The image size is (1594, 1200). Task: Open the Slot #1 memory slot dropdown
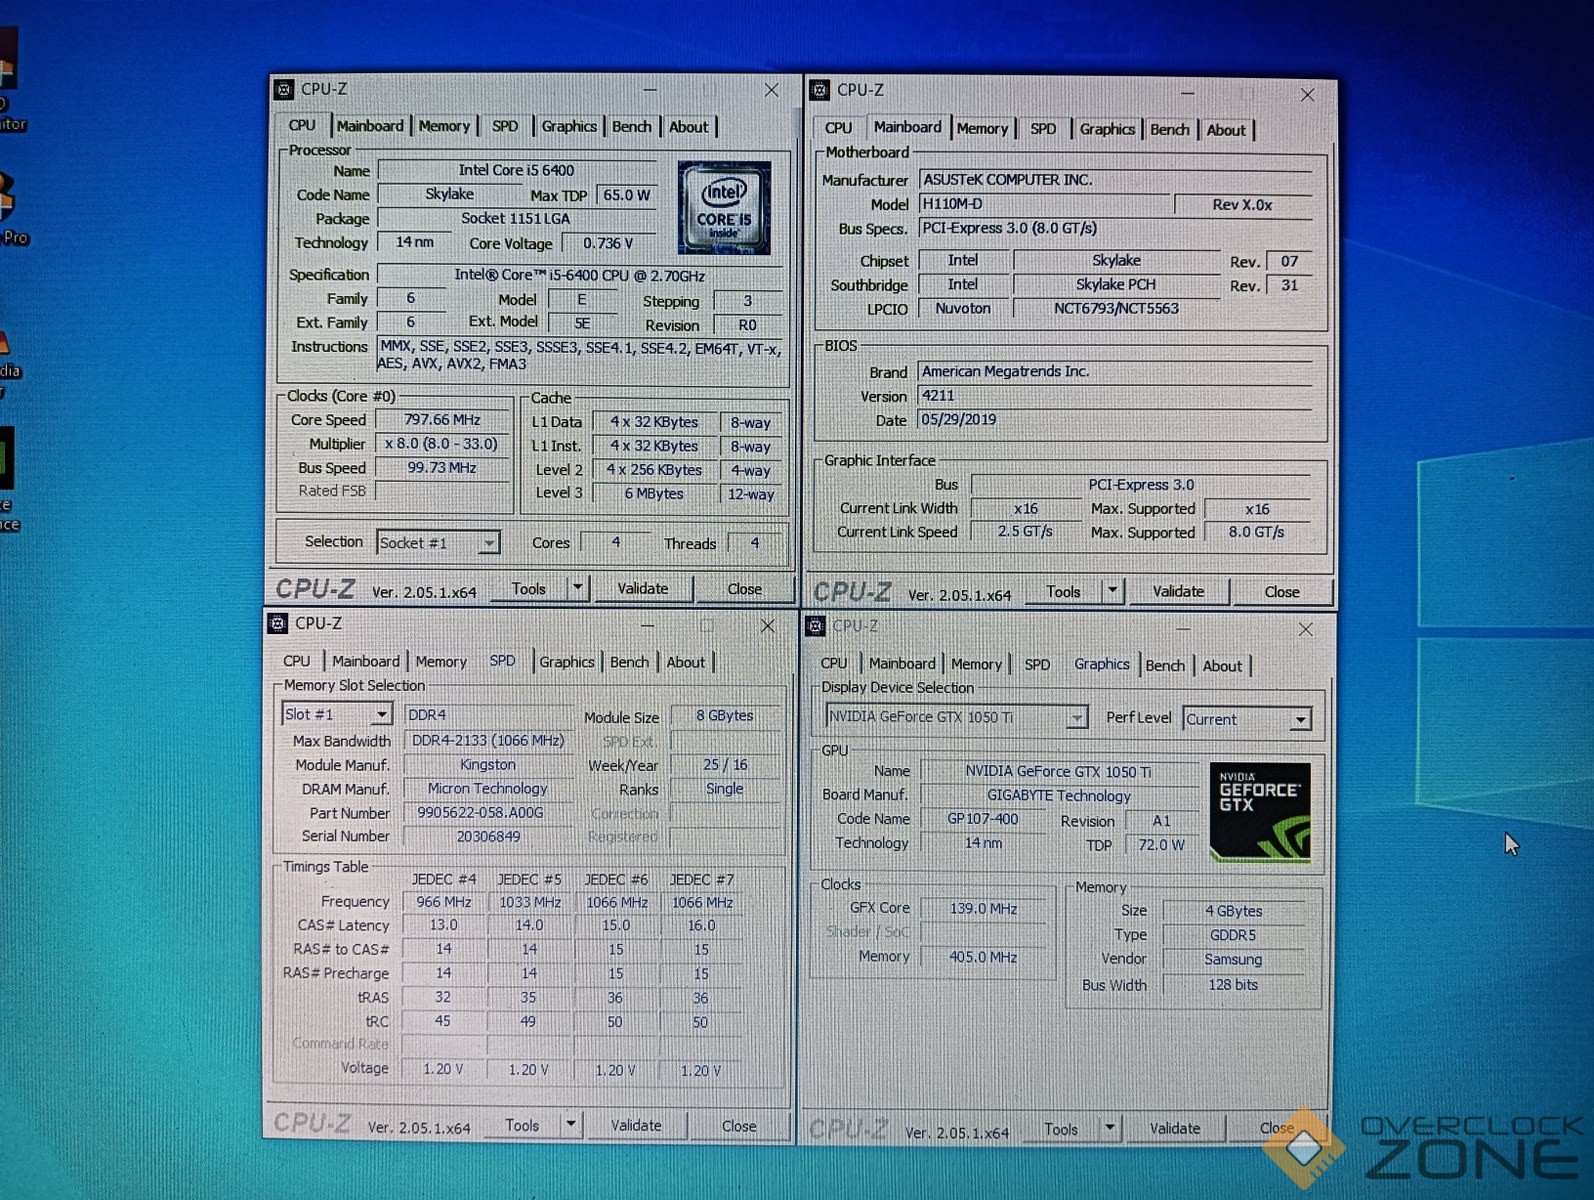tap(381, 715)
